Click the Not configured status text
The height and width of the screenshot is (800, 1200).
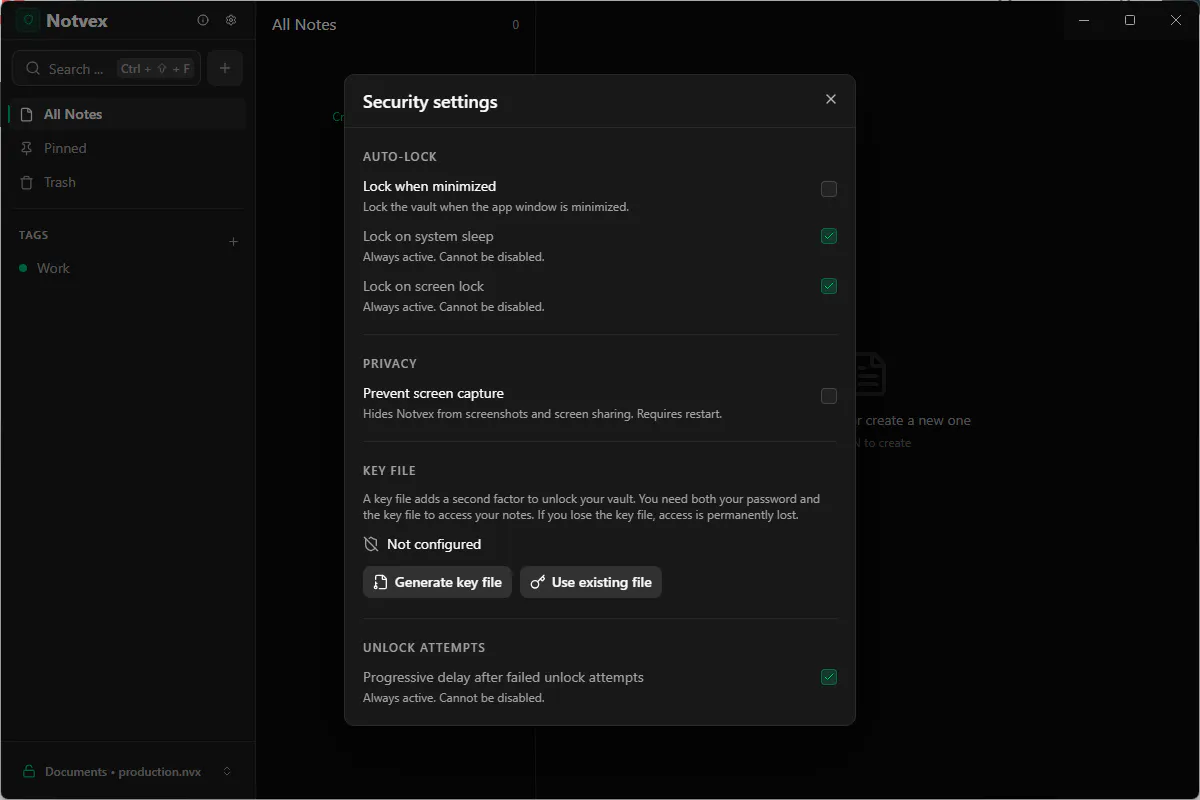[434, 544]
